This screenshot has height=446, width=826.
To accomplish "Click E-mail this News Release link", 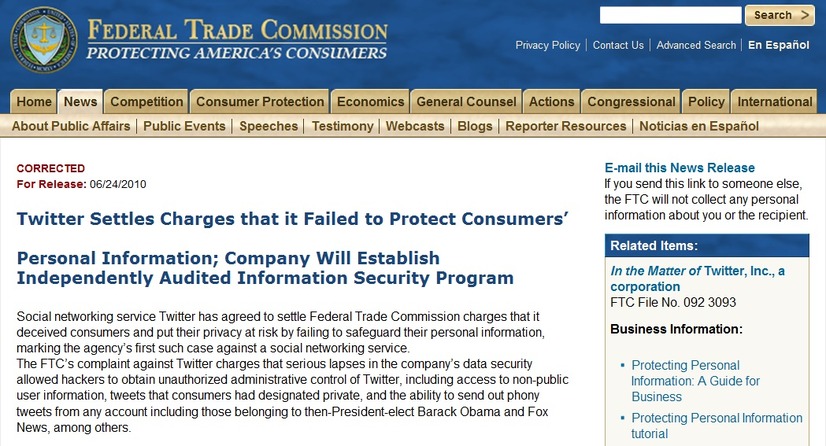I will pos(680,168).
